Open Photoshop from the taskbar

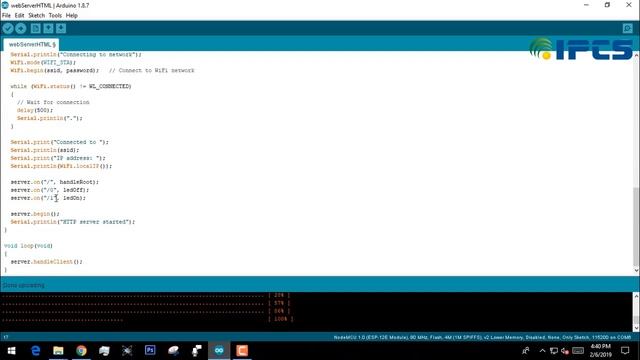(x=150, y=351)
